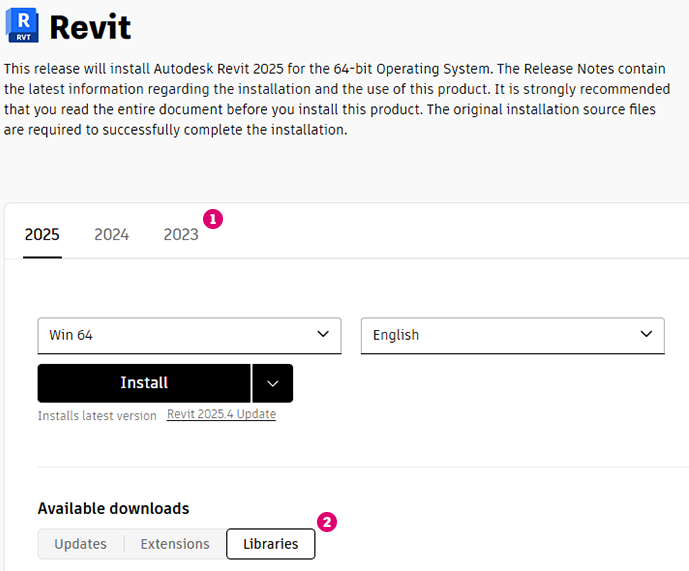Click the chevron arrow in the Win 64 box
This screenshot has height=571, width=689.
[x=322, y=334]
